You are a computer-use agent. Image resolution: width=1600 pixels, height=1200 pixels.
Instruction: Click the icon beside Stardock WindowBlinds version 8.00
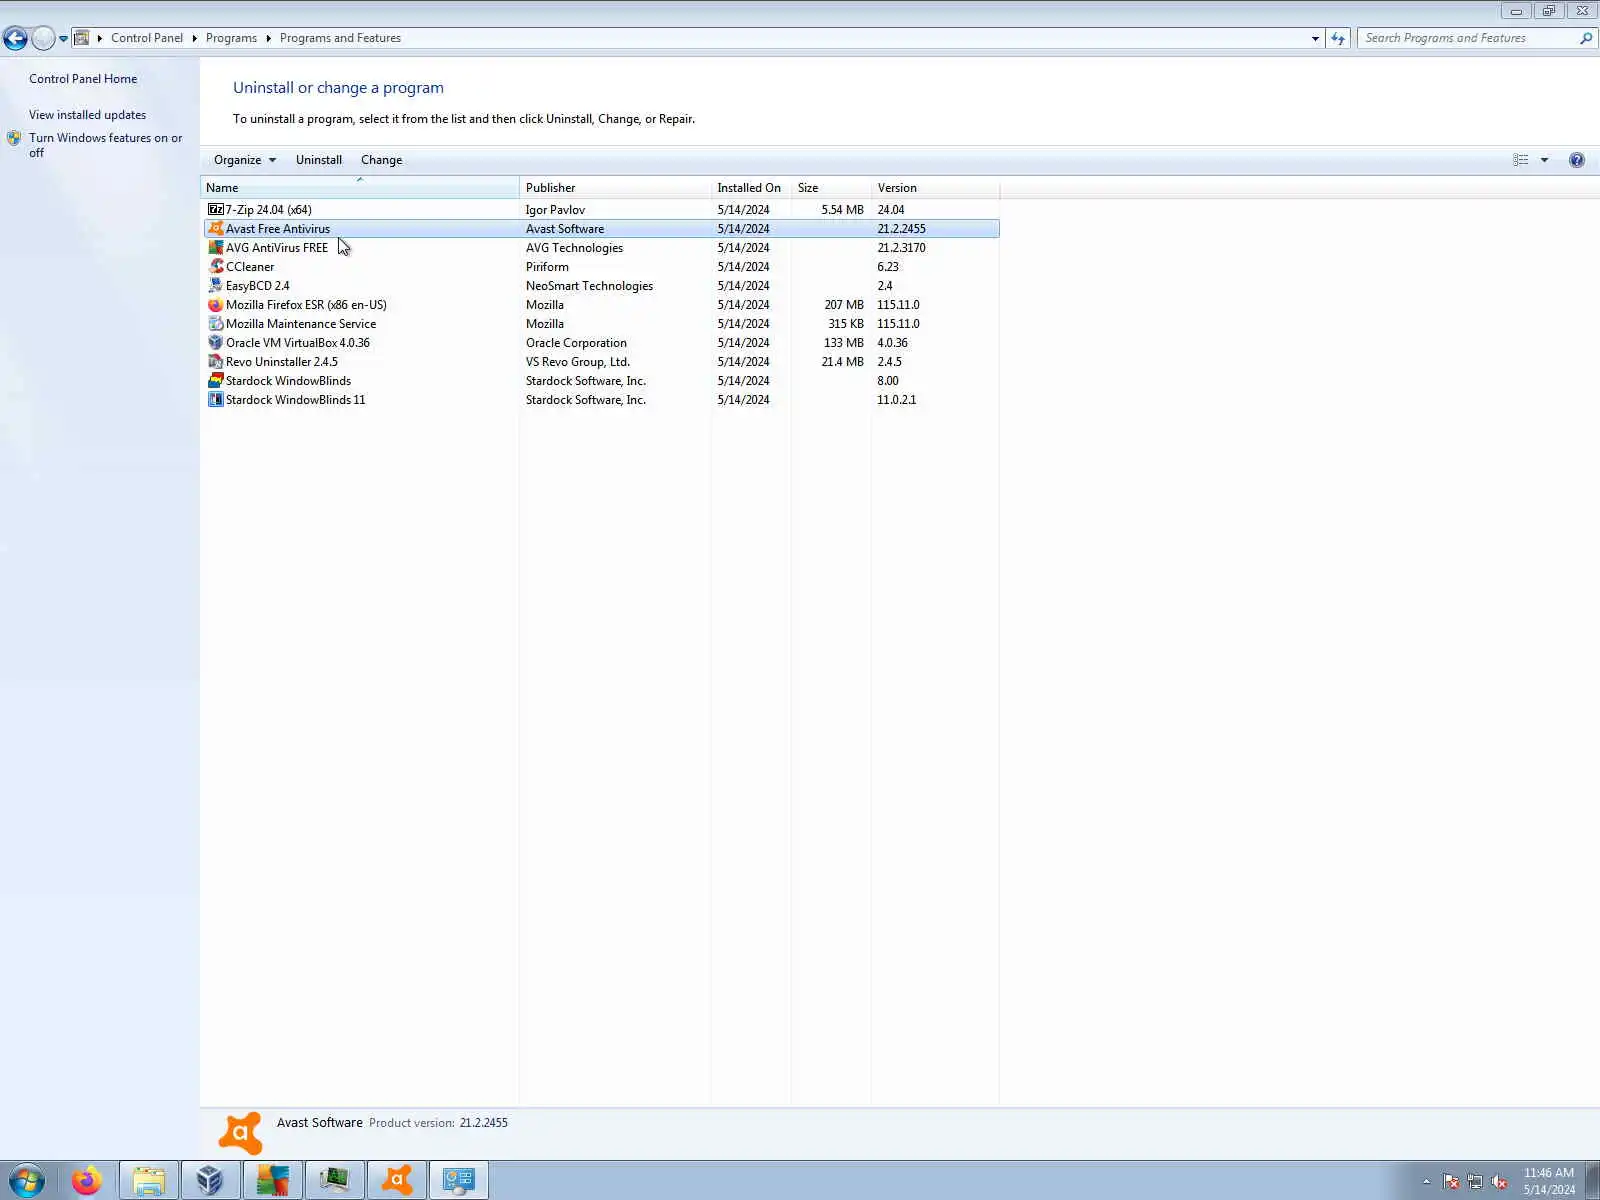tap(215, 381)
